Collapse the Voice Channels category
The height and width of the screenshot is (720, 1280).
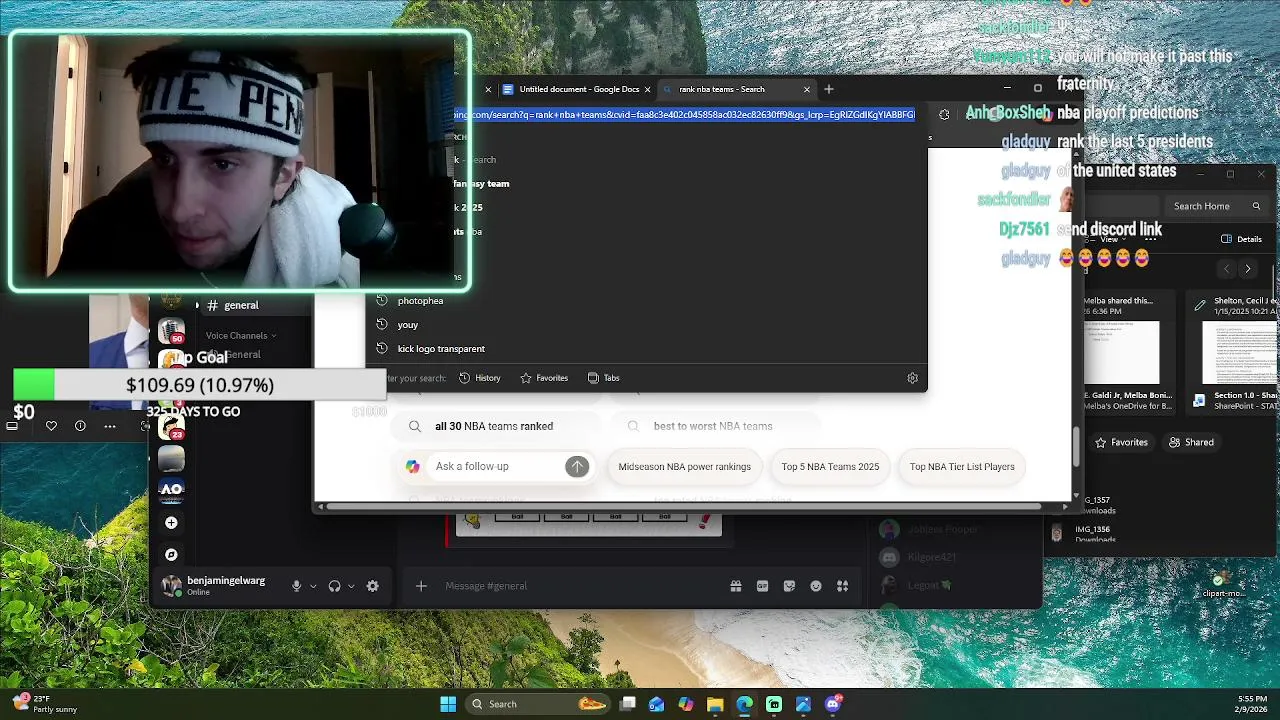[241, 336]
